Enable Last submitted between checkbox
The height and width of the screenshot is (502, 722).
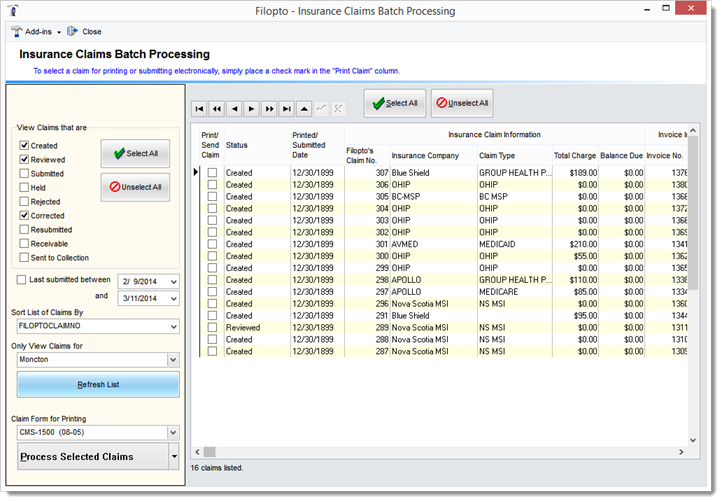click(21, 280)
